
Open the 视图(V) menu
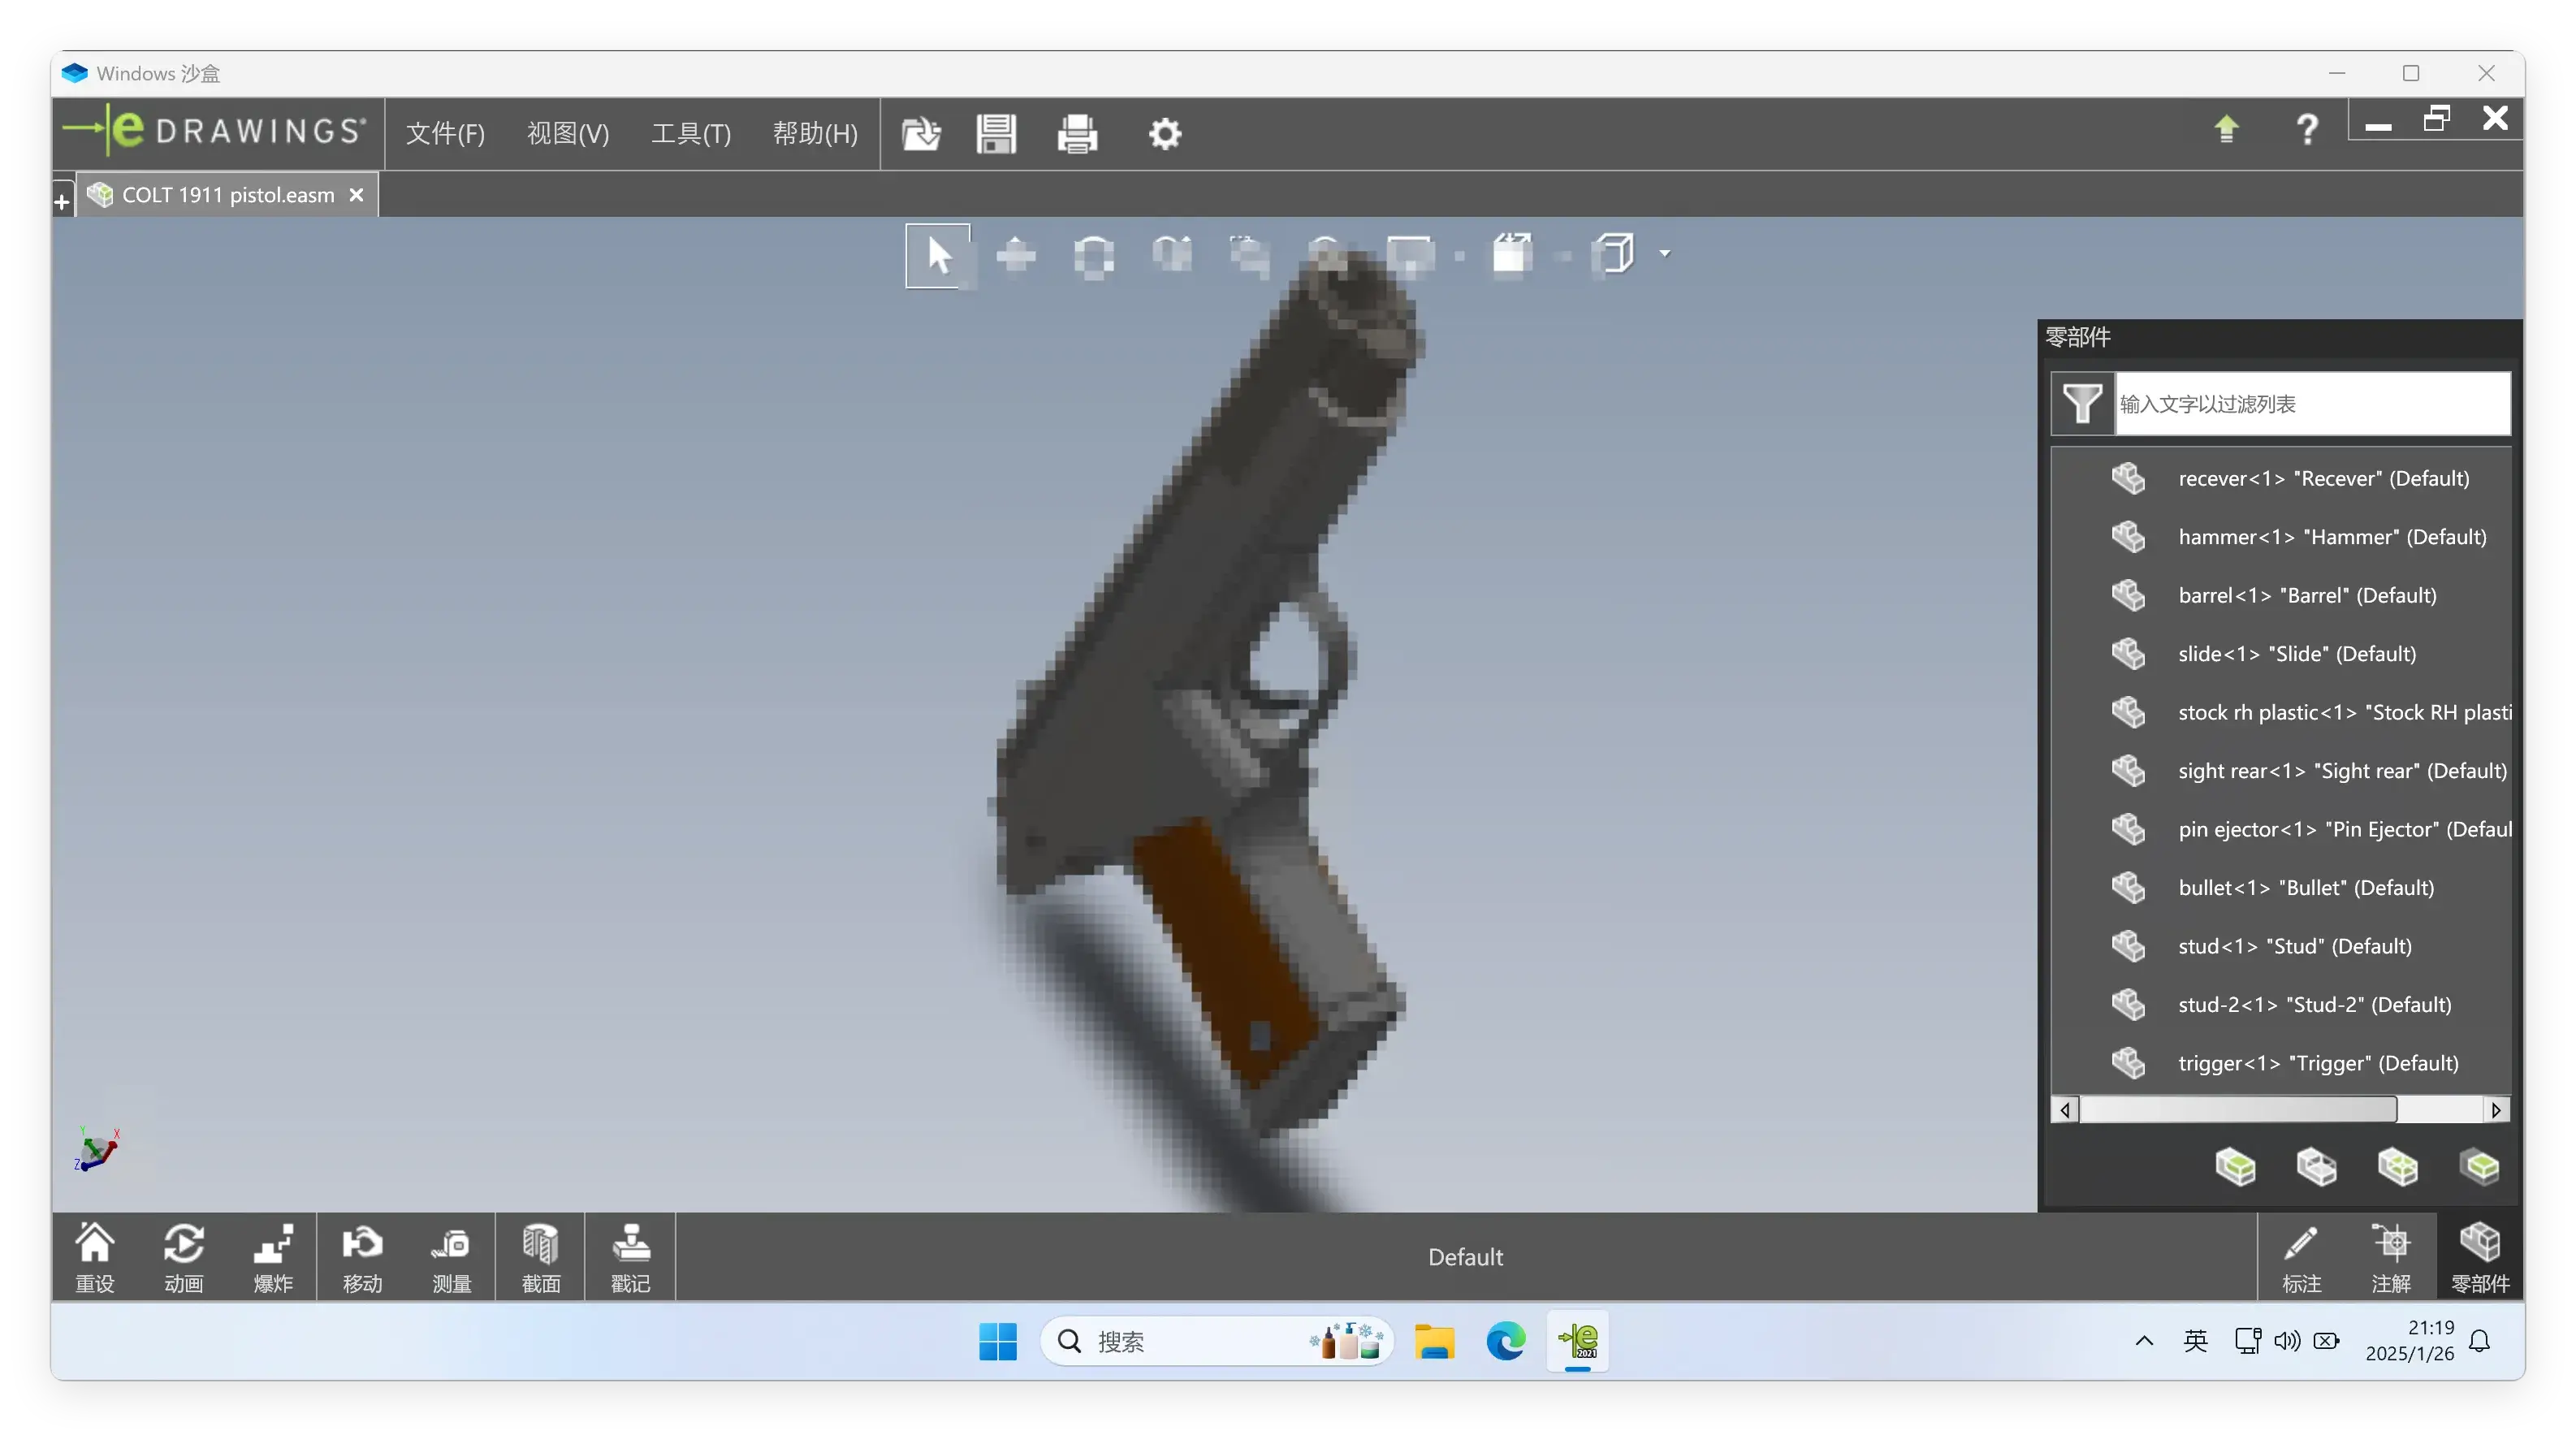pos(567,133)
